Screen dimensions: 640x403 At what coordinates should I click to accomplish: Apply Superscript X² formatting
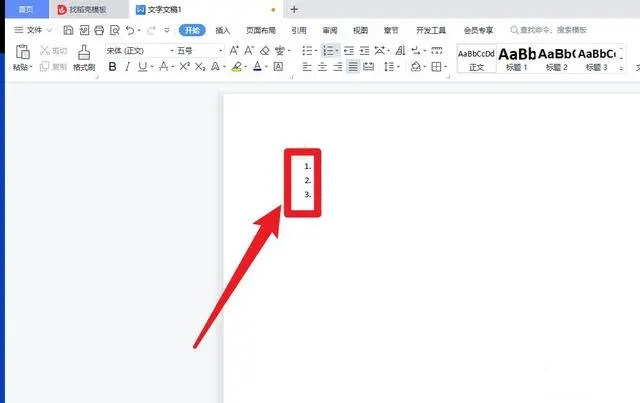[x=184, y=66]
